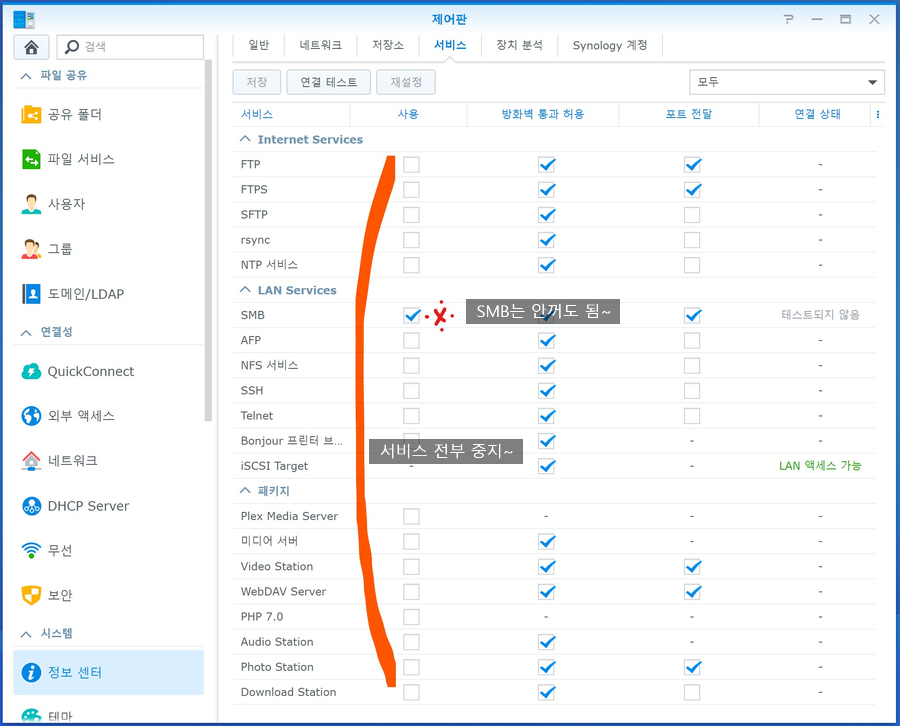
Task: Open the Group (그룹) icon
Action: tap(31, 249)
